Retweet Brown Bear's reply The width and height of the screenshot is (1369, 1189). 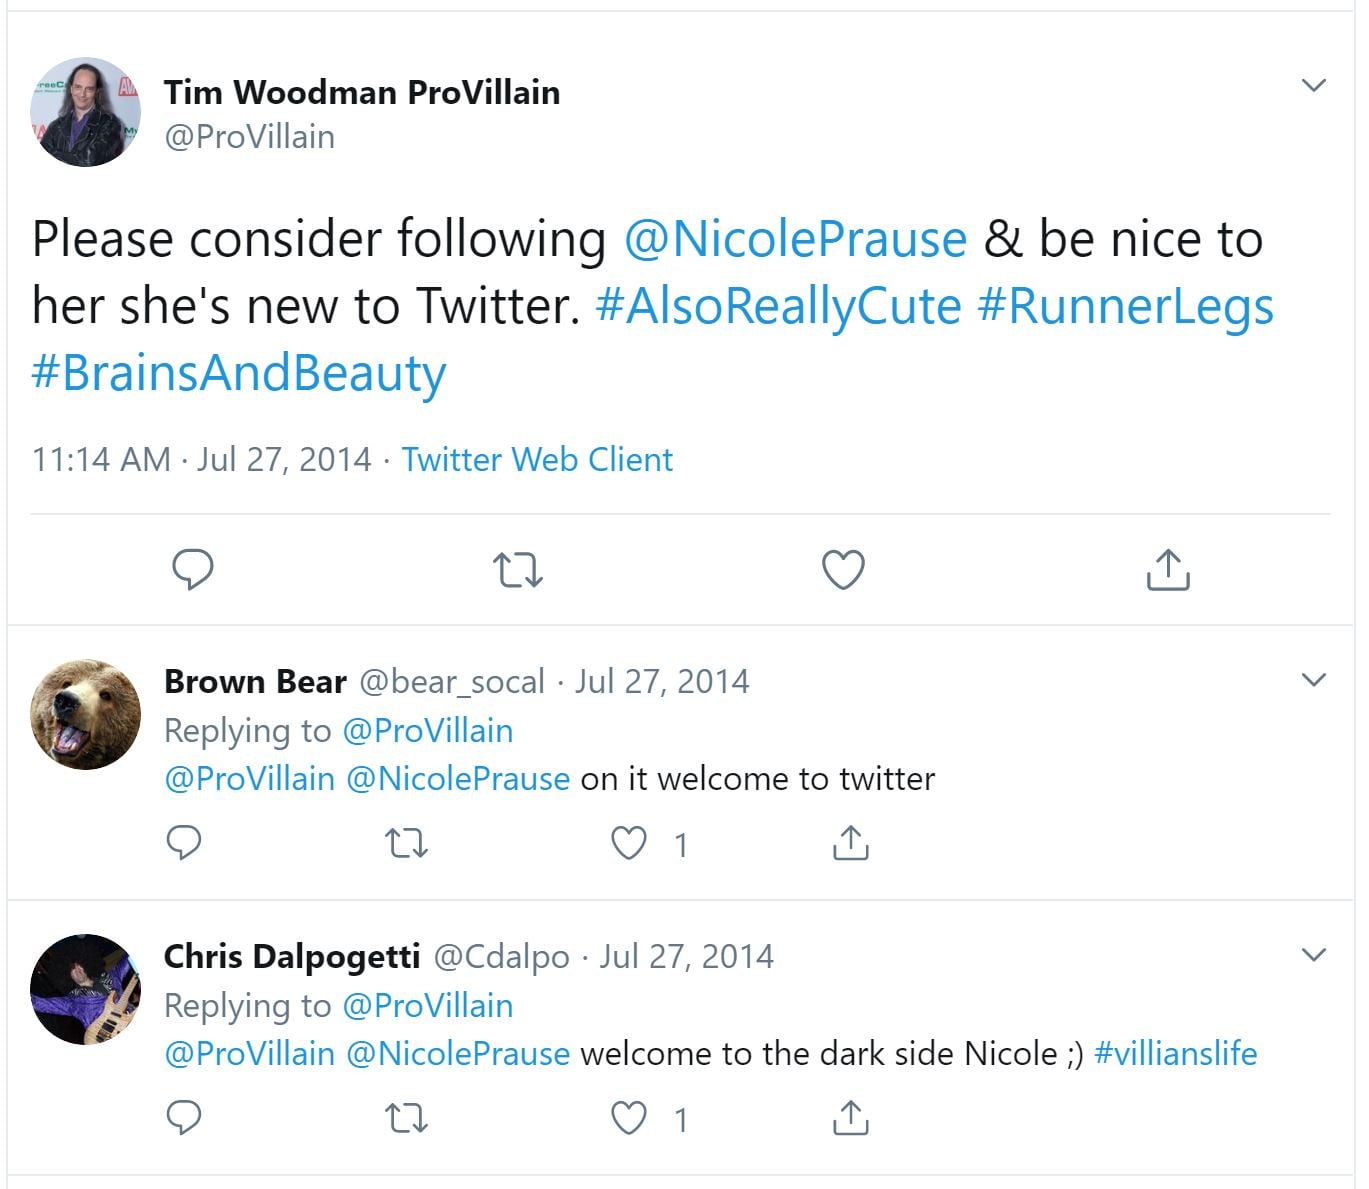coord(407,845)
